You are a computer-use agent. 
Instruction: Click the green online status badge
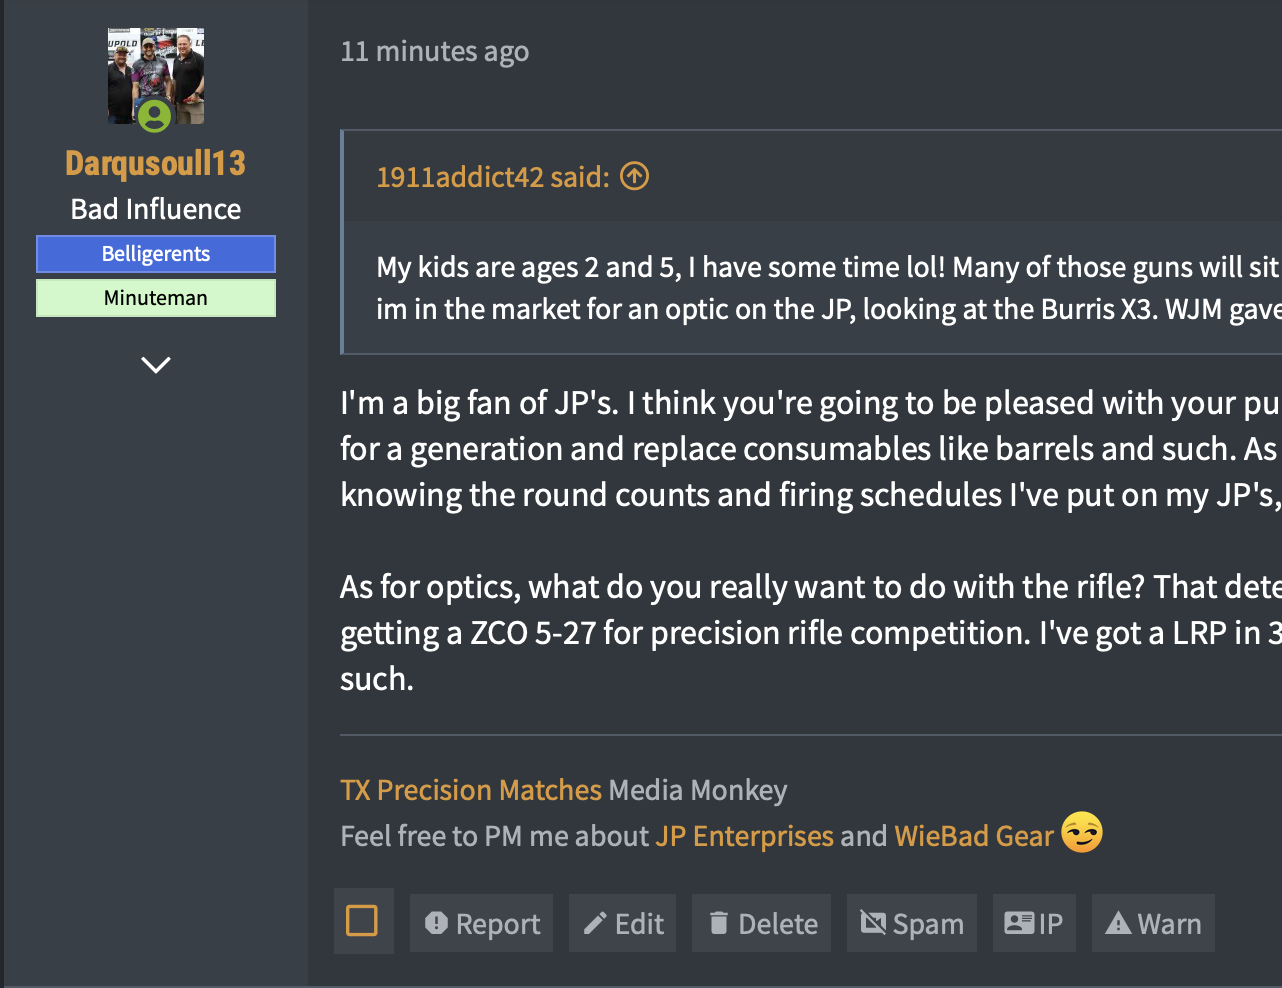[x=154, y=116]
